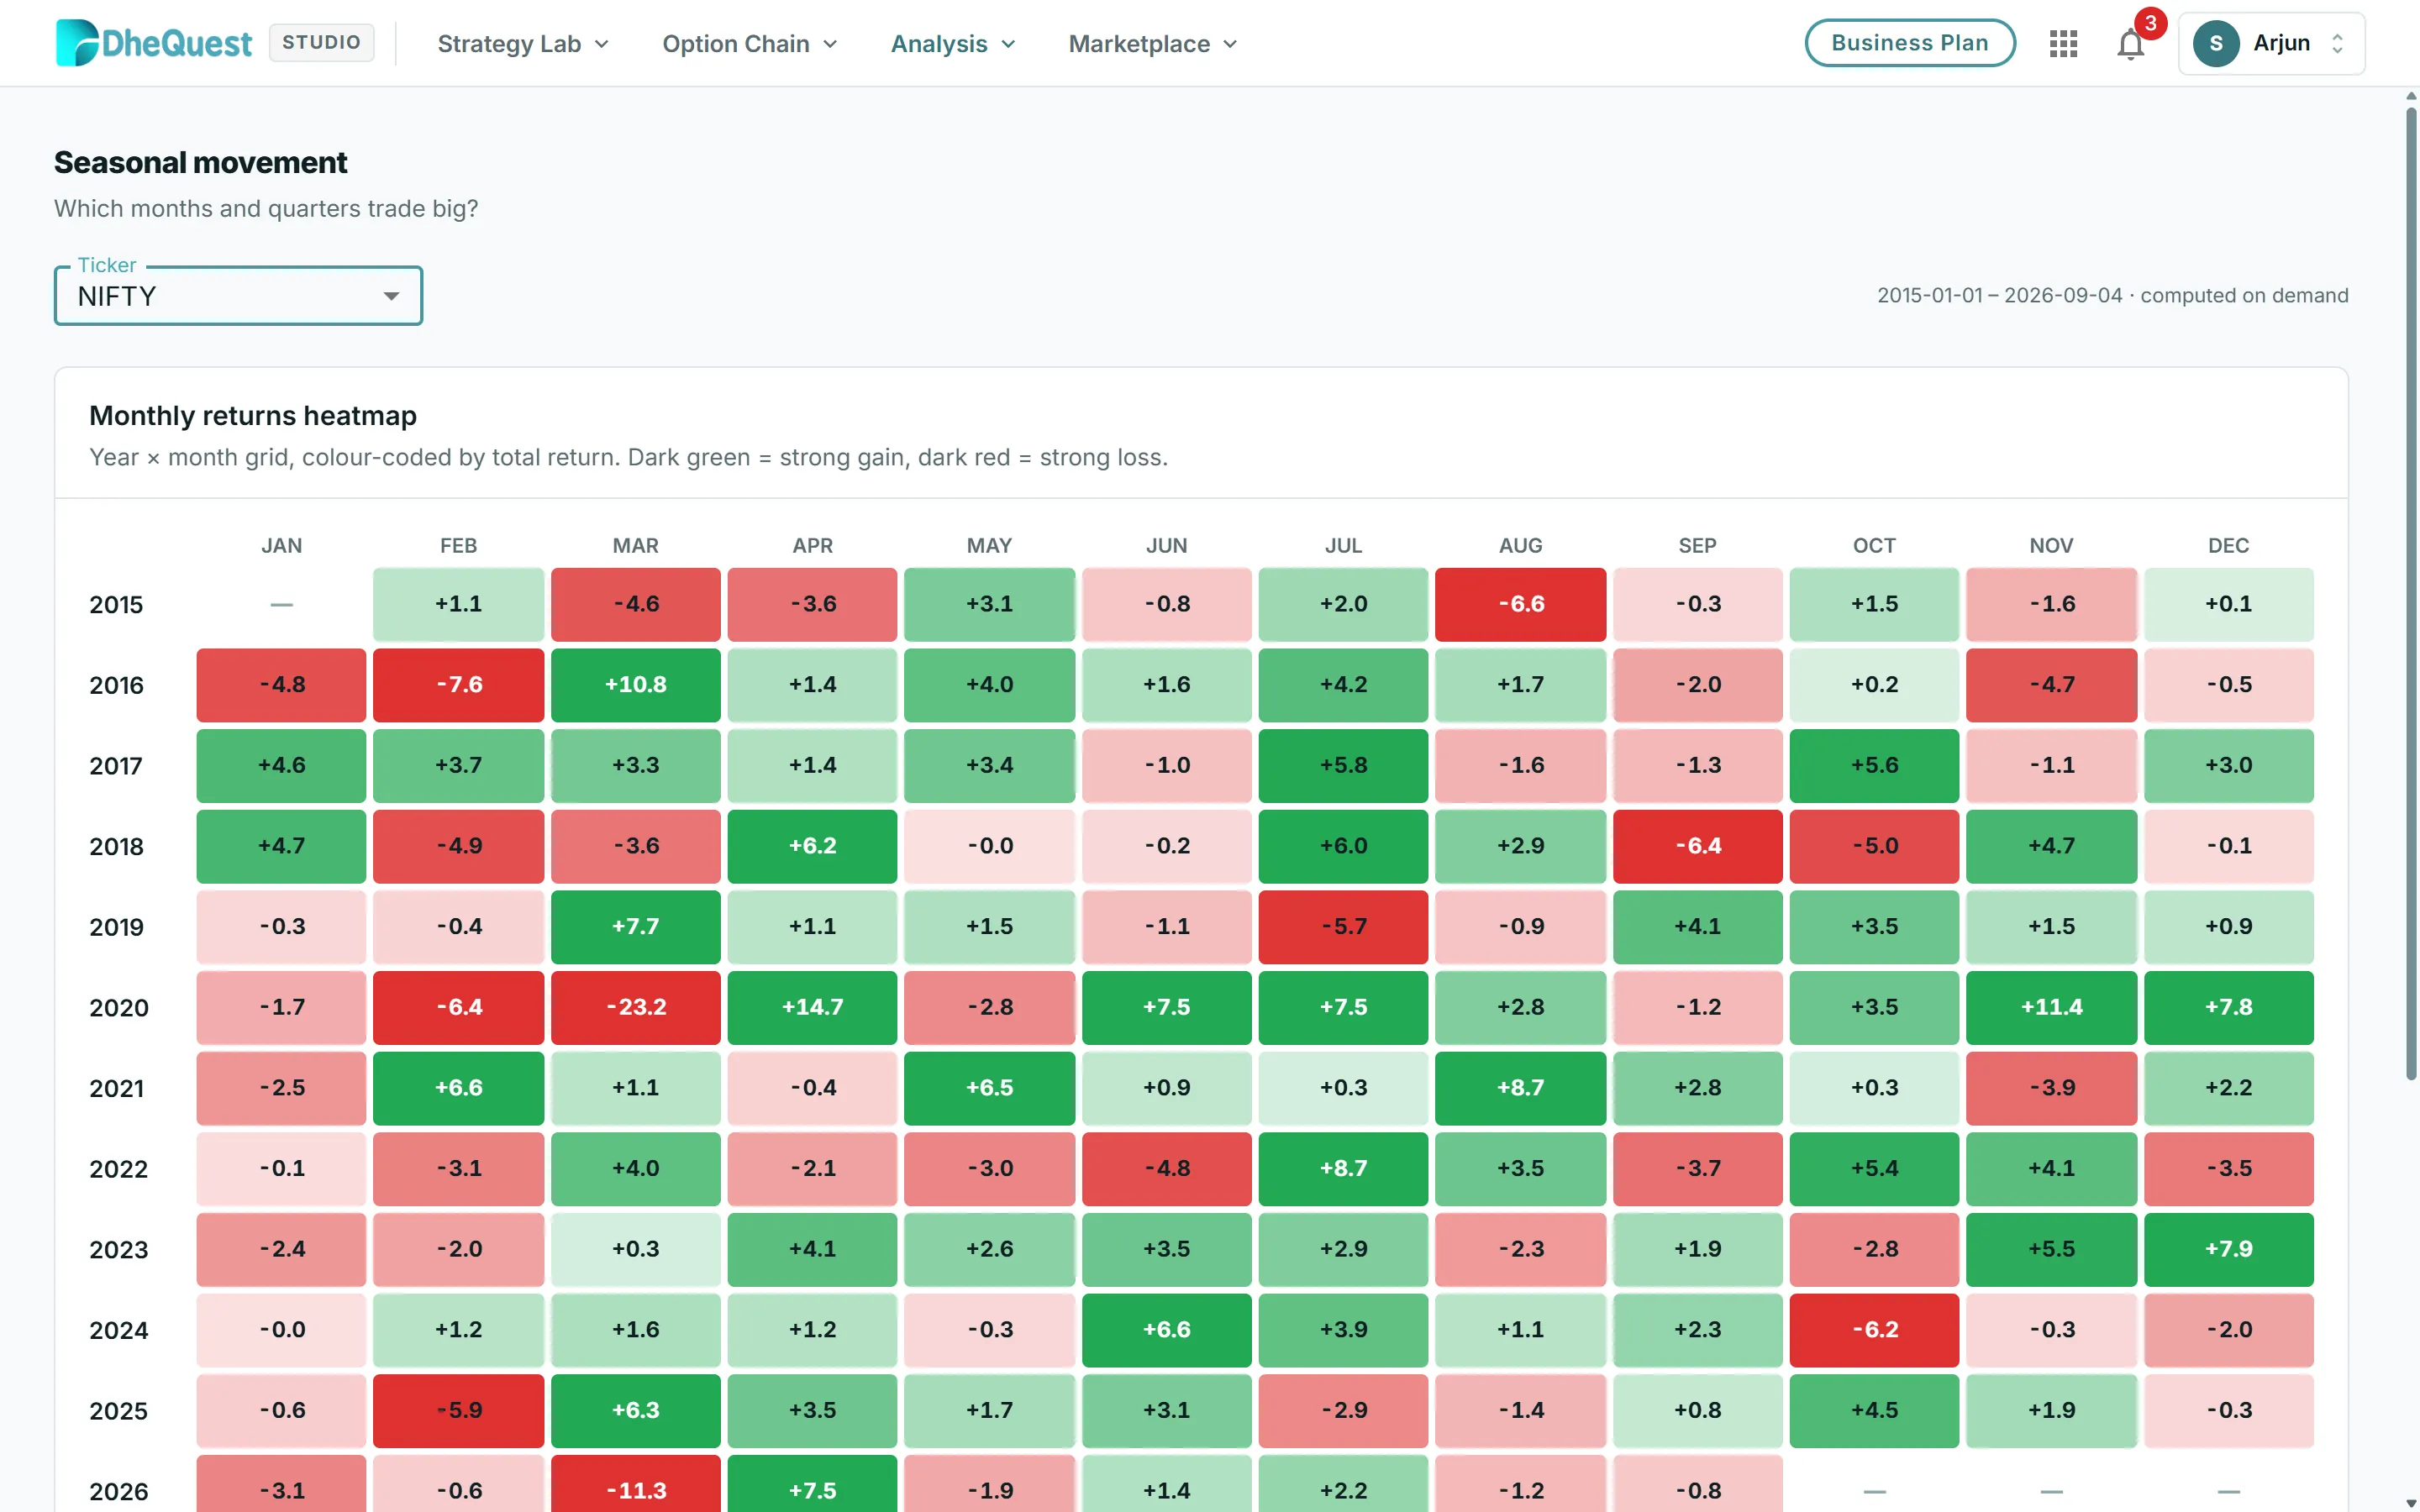Click the DheQuest logo
This screenshot has width=2420, height=1512.
pyautogui.click(x=153, y=43)
